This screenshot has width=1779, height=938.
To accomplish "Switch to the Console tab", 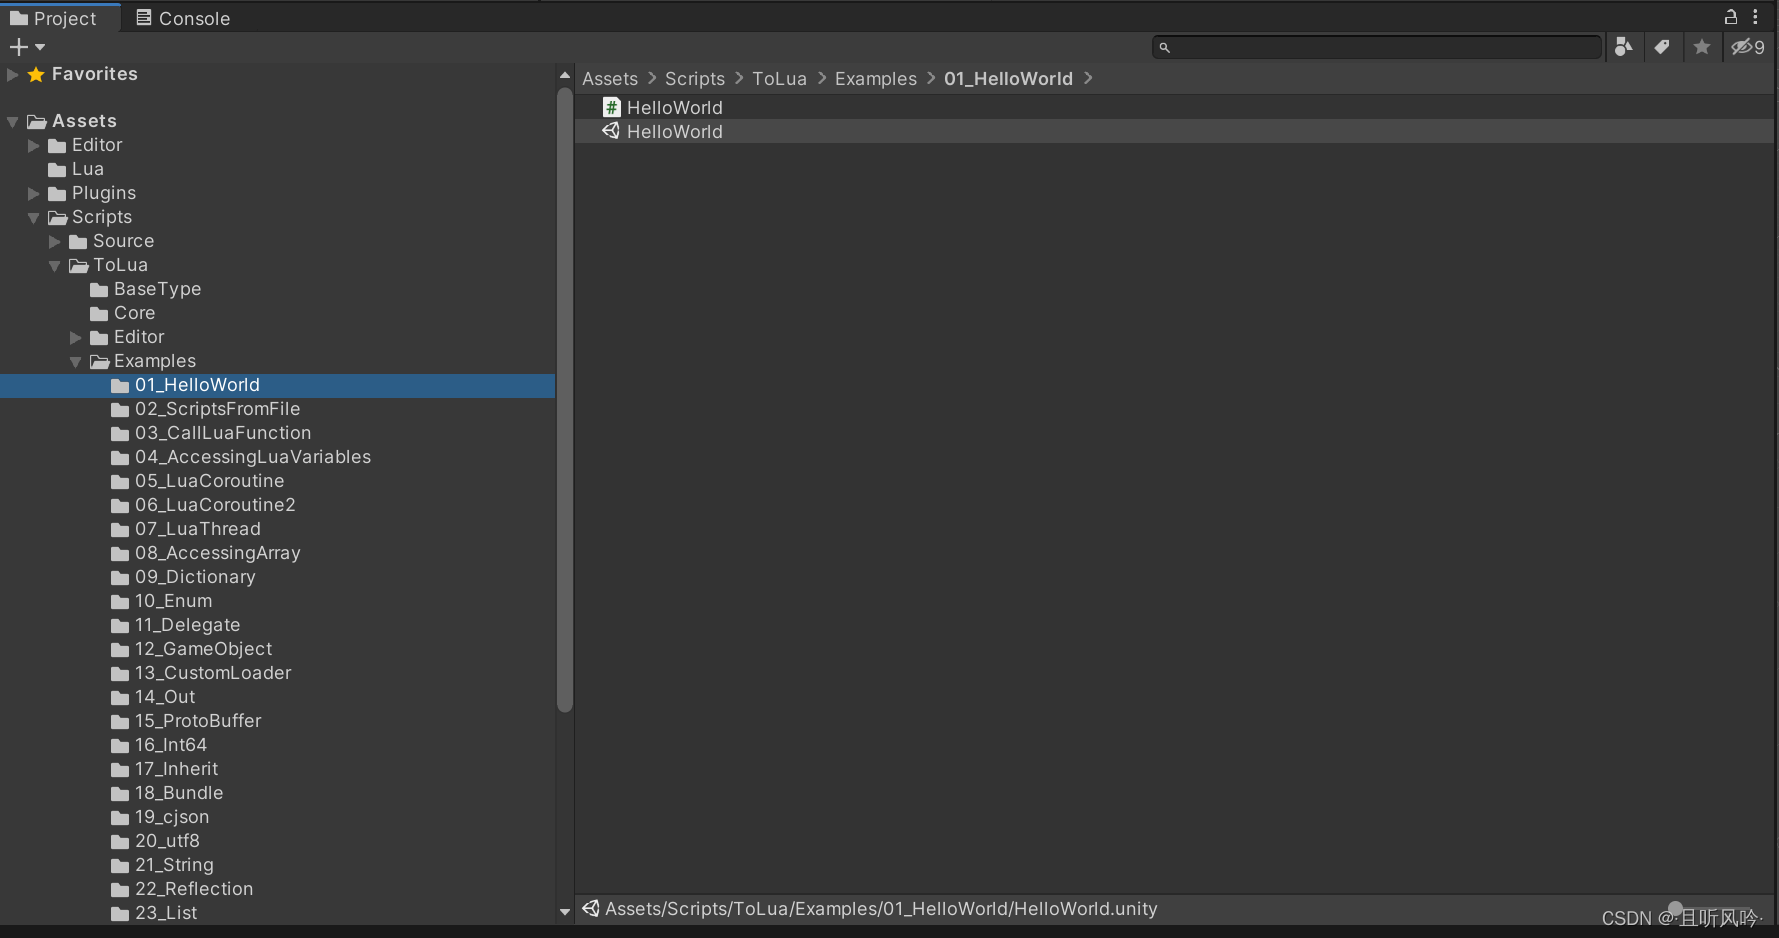I will tap(182, 17).
